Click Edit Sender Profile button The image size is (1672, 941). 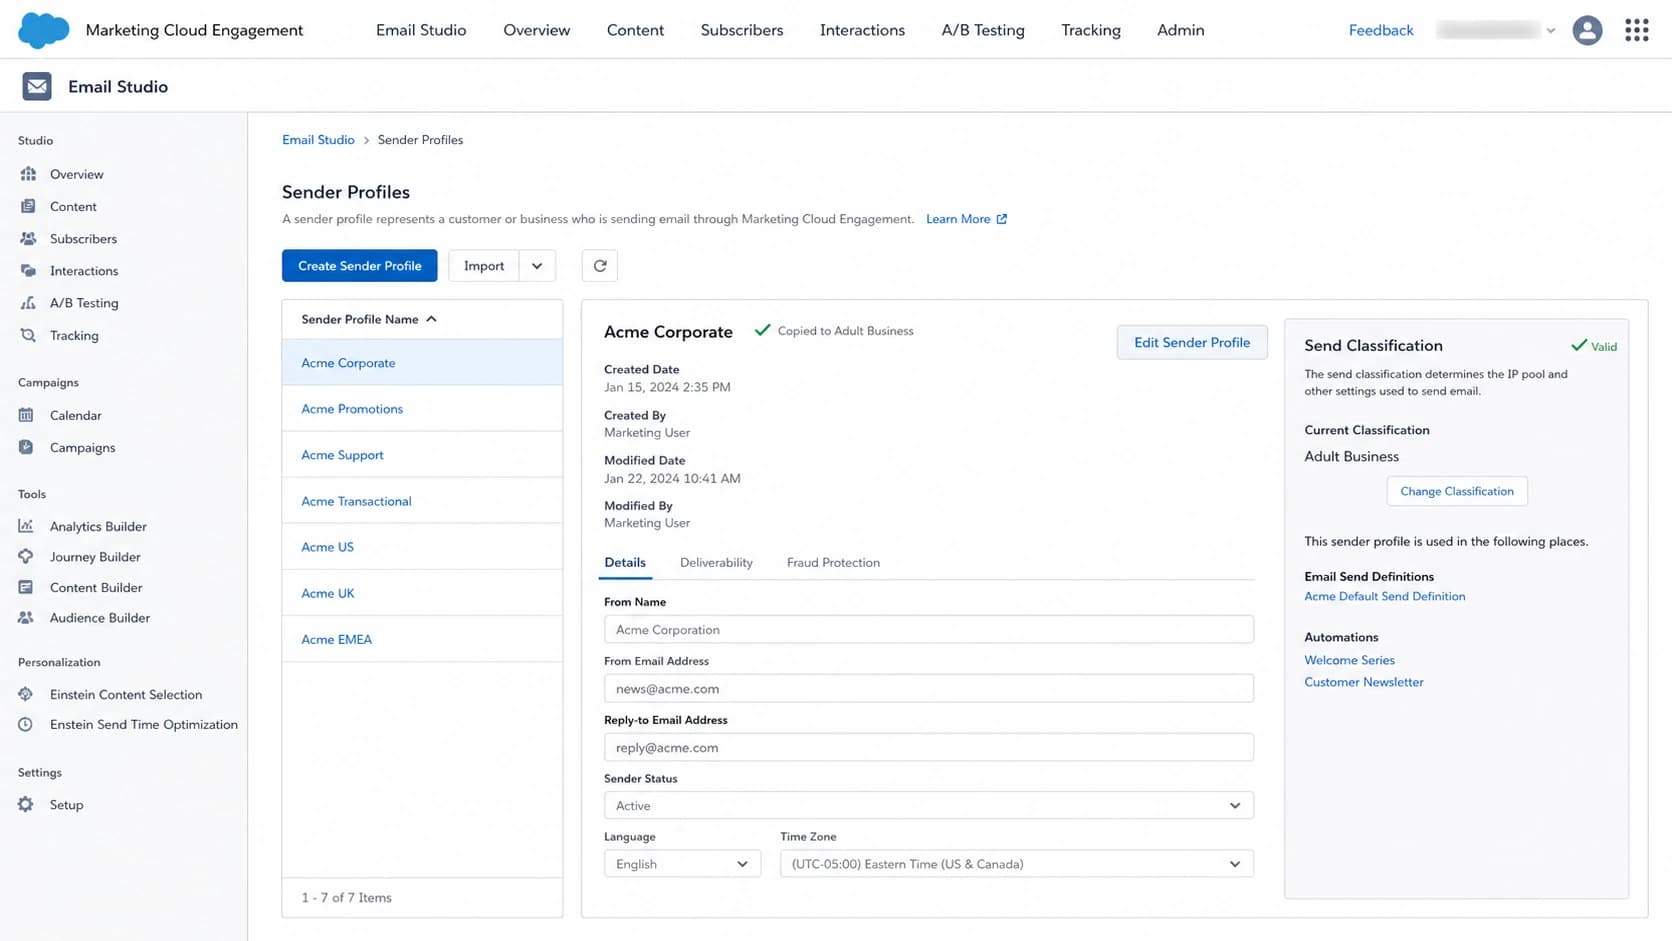coord(1192,342)
